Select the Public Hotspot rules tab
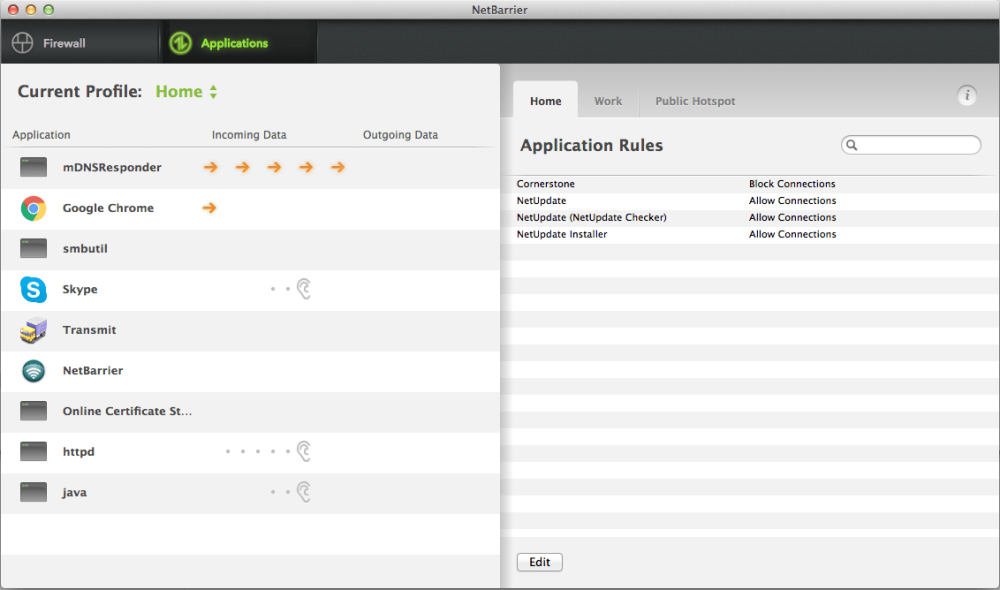 695,101
